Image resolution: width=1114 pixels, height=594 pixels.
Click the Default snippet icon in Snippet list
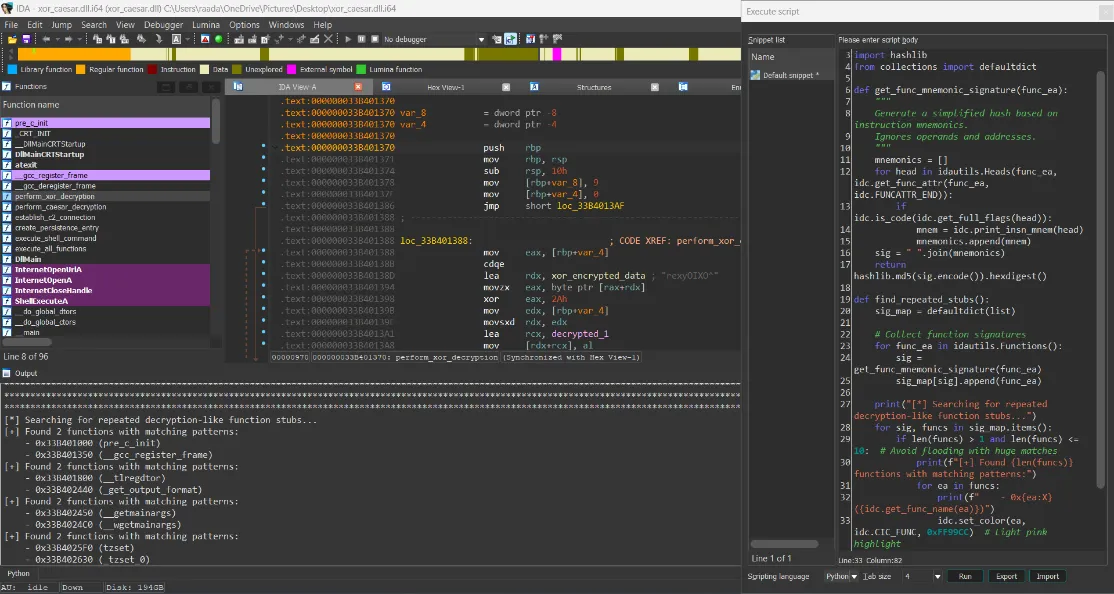point(755,75)
